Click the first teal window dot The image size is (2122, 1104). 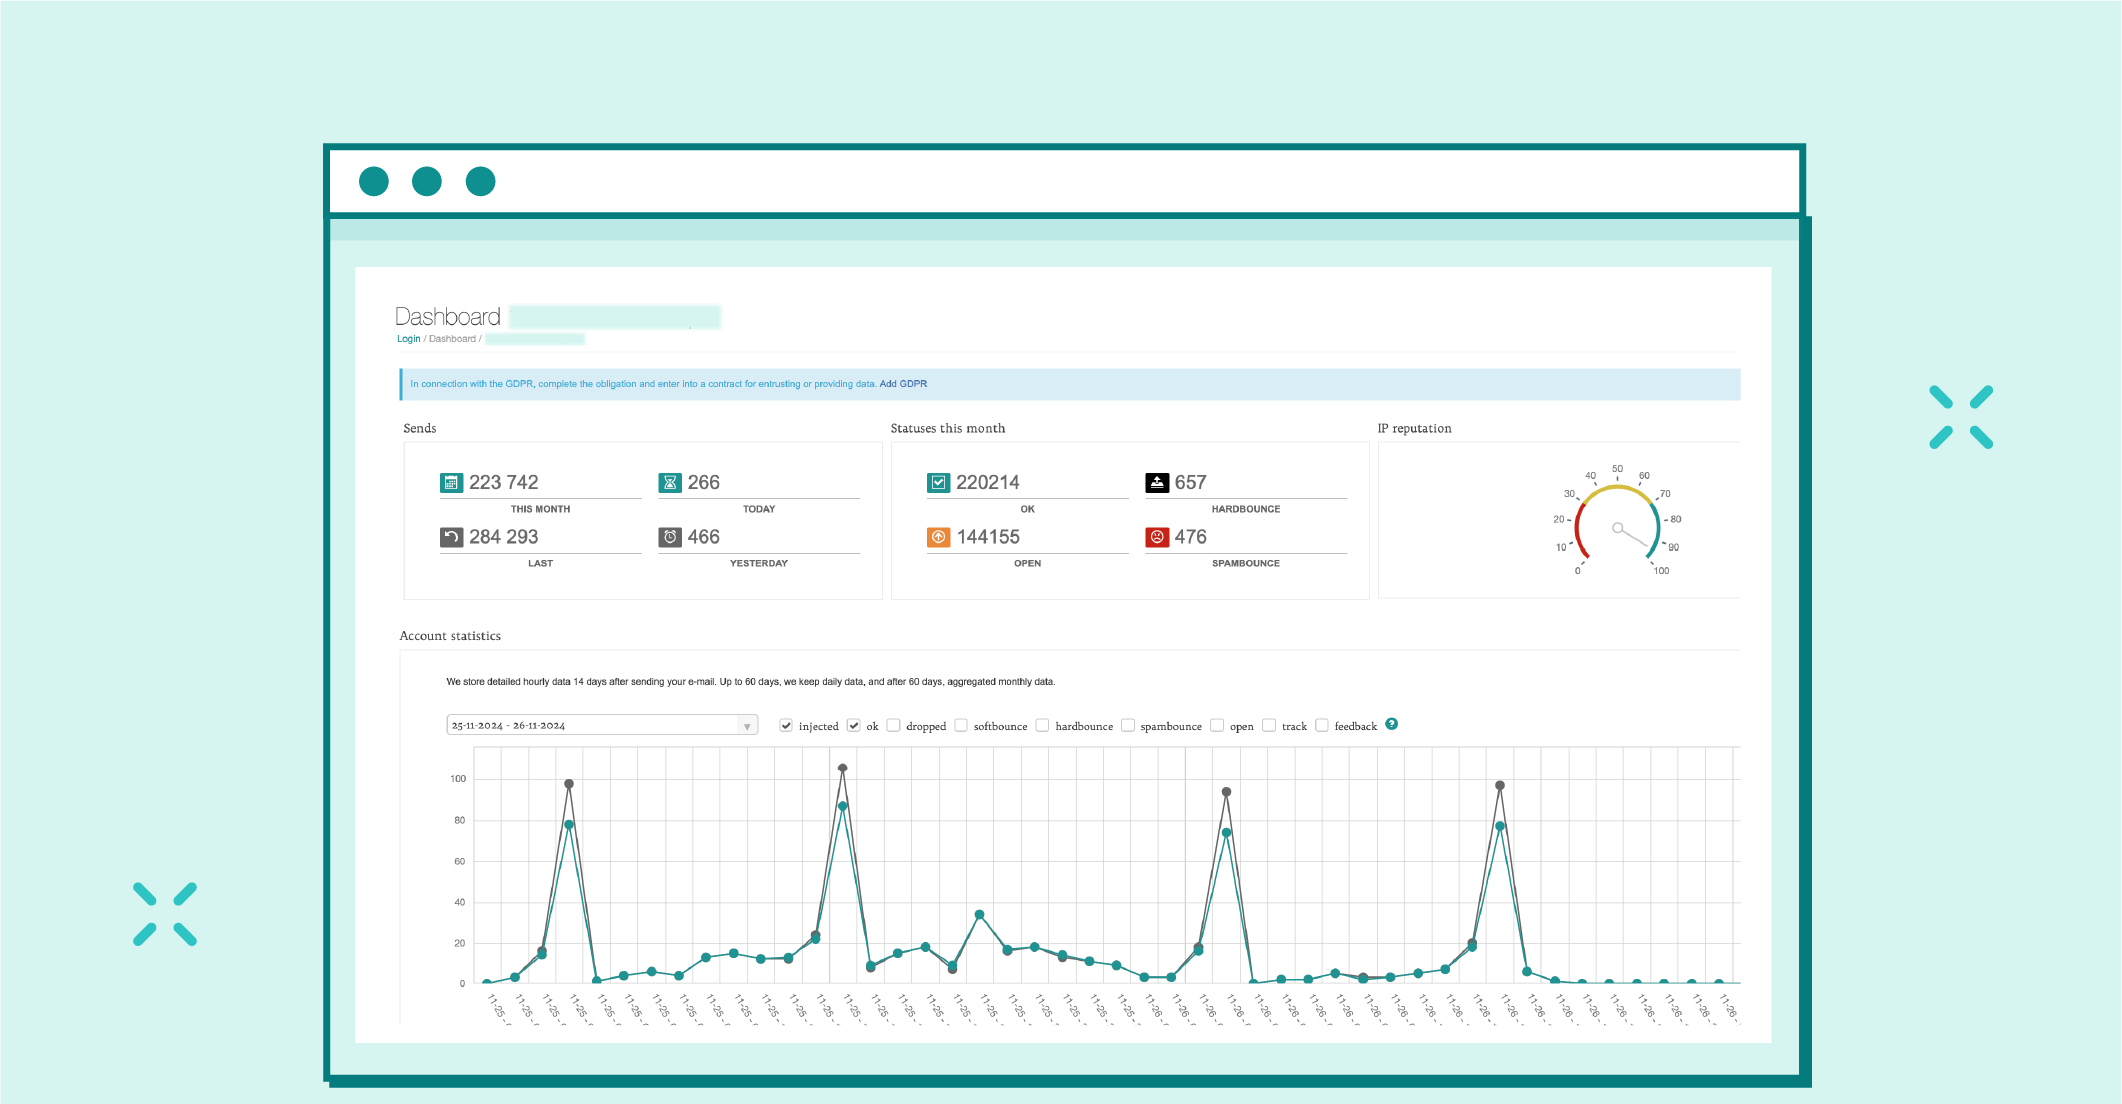coord(374,181)
